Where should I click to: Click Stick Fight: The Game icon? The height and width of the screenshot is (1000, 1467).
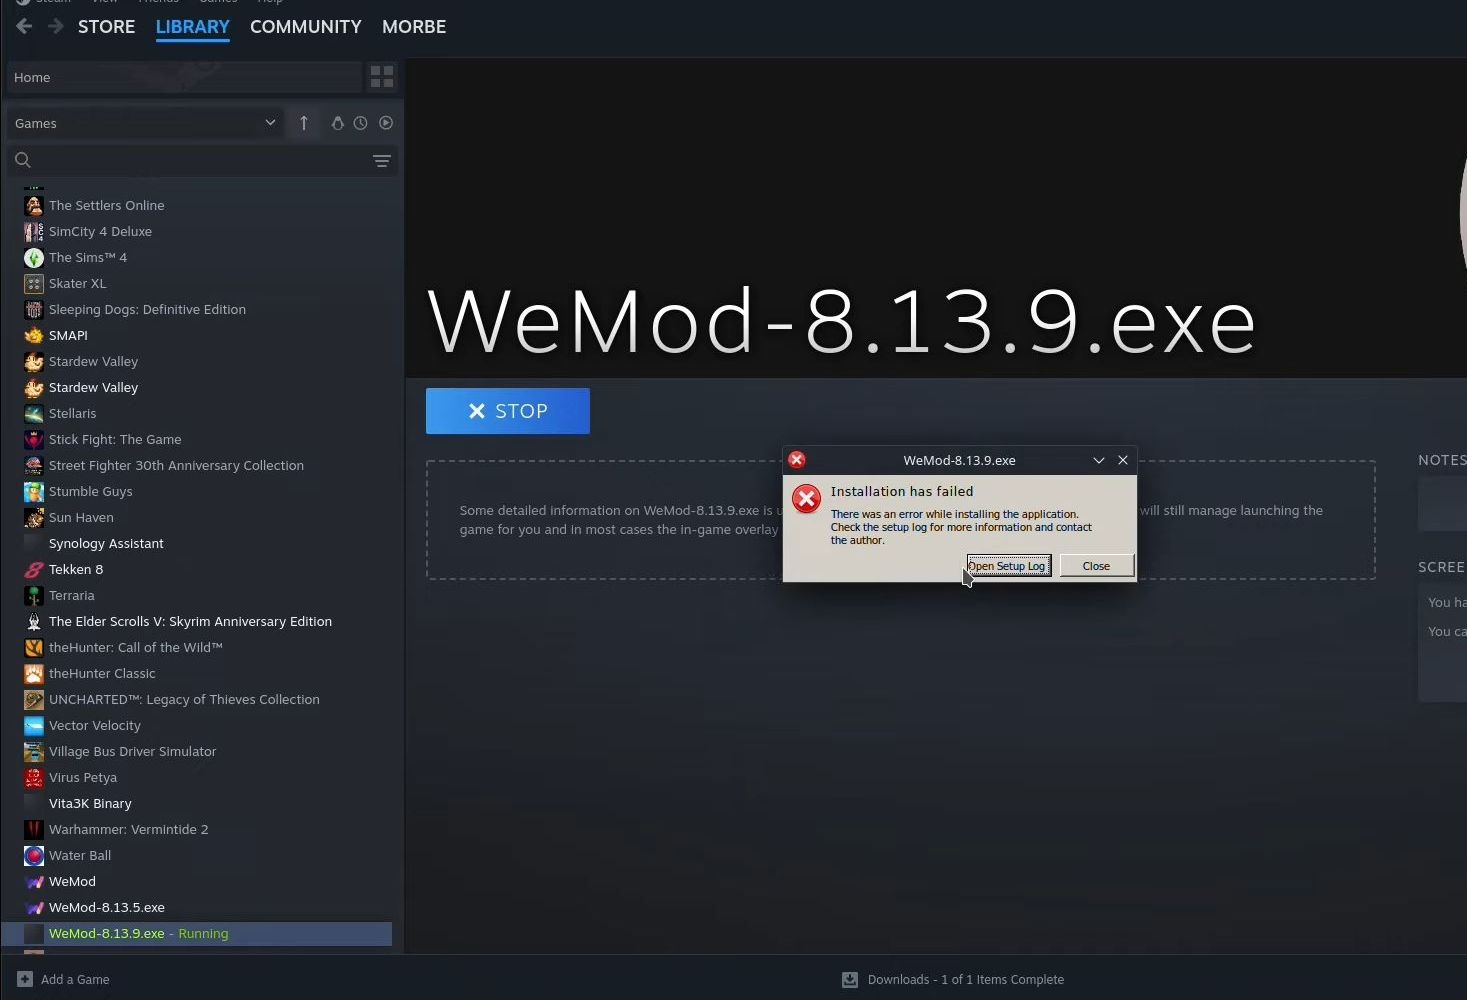click(34, 439)
